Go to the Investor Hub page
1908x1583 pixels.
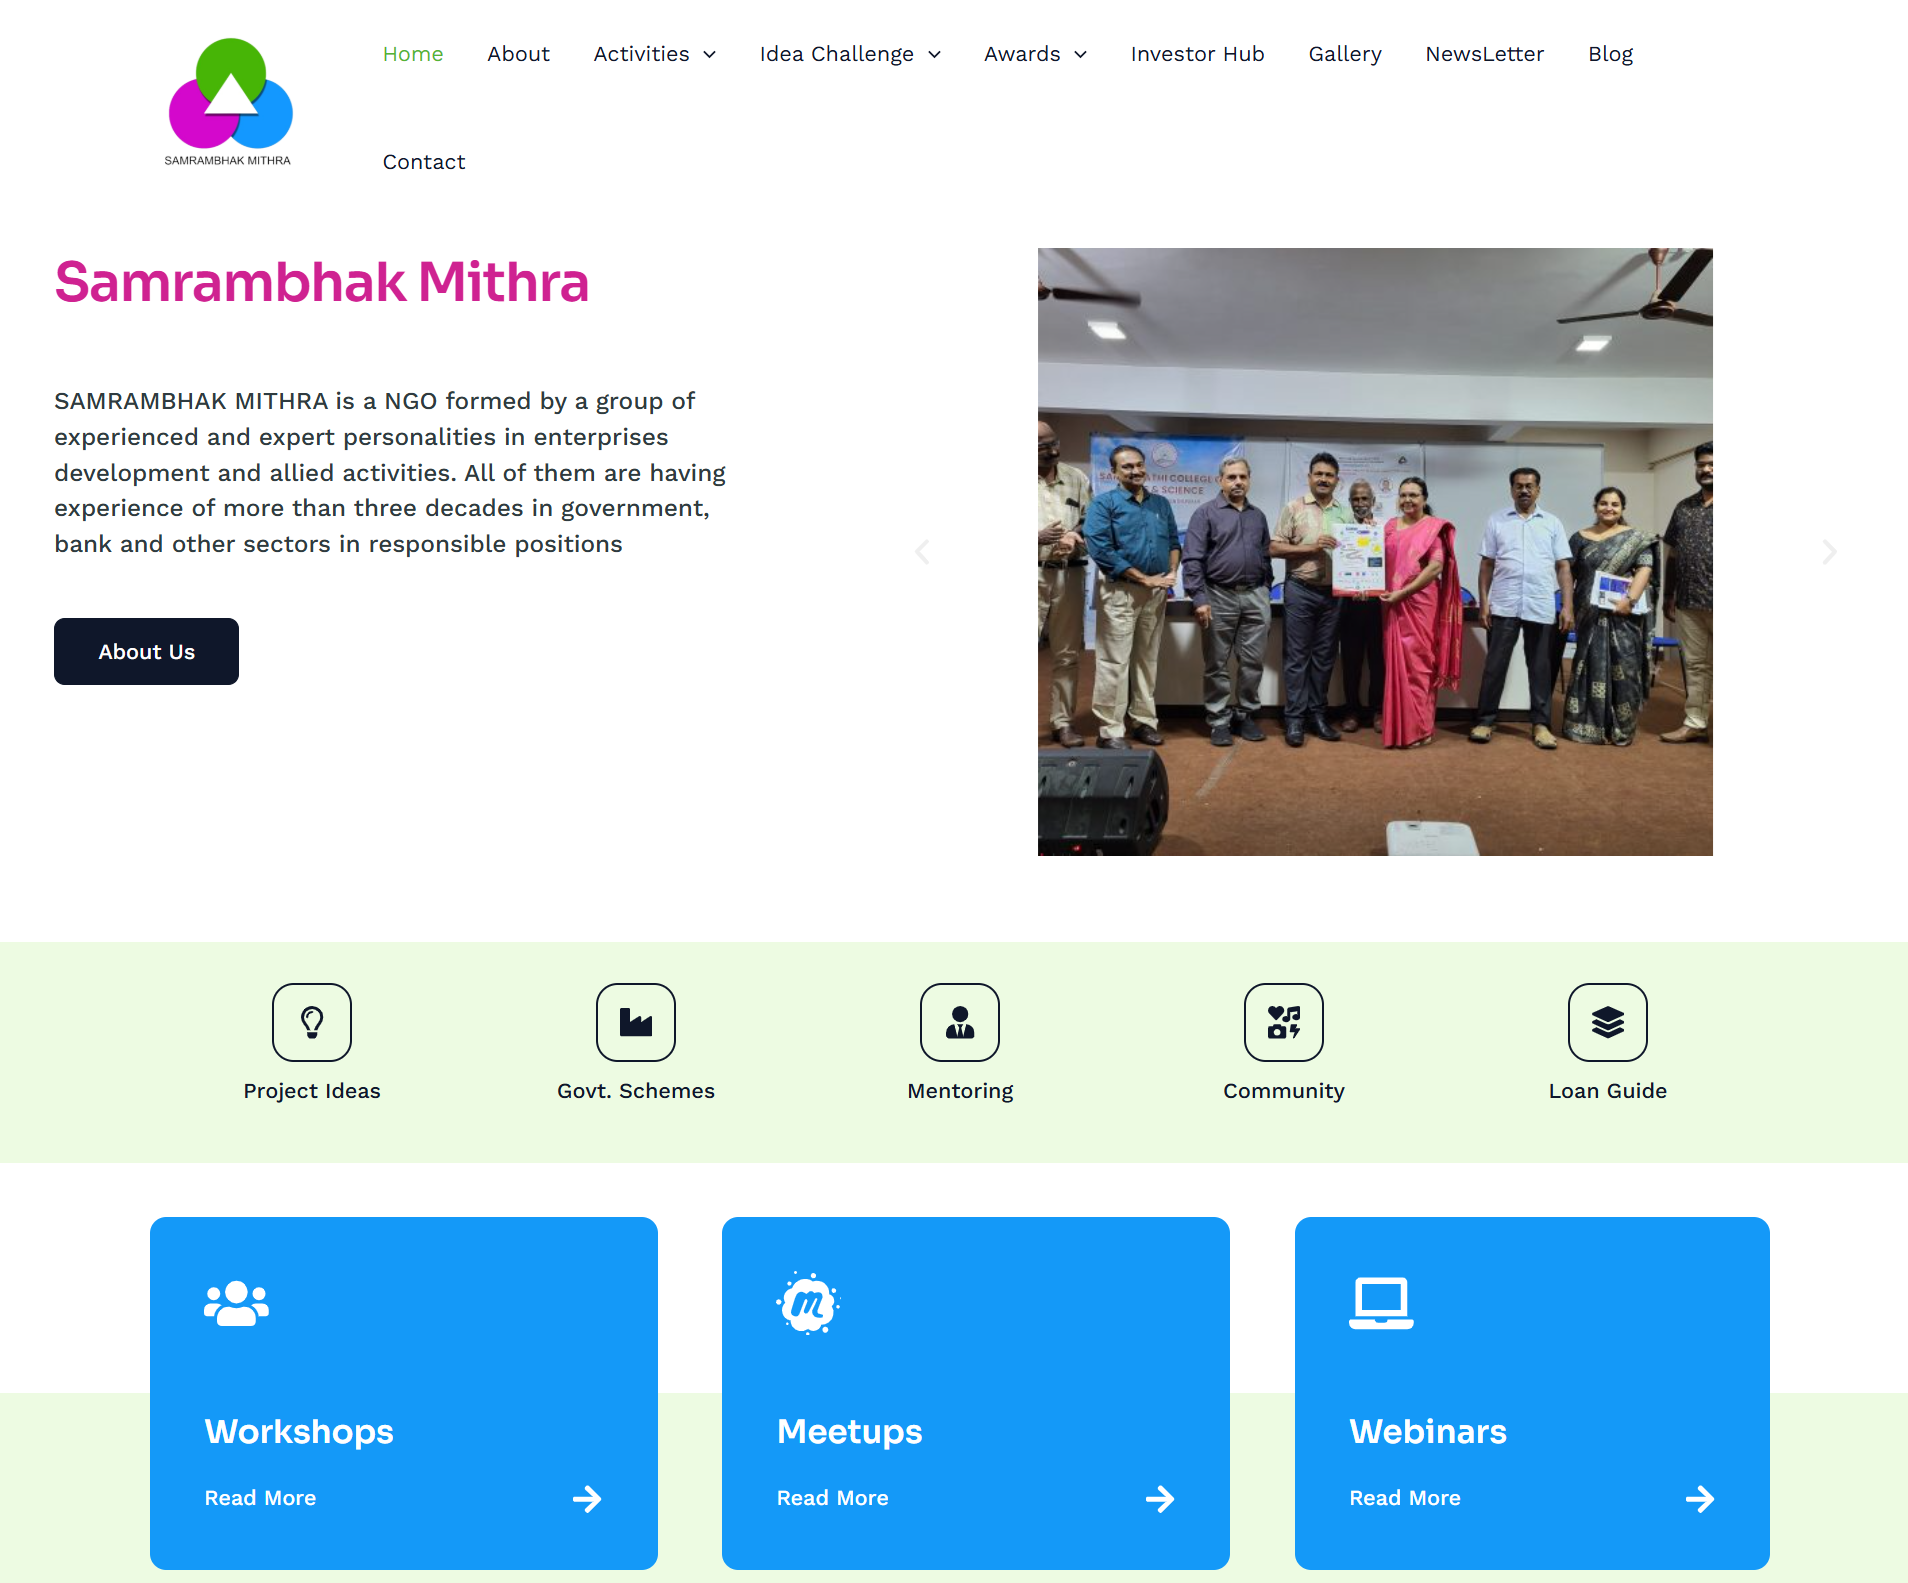point(1197,54)
